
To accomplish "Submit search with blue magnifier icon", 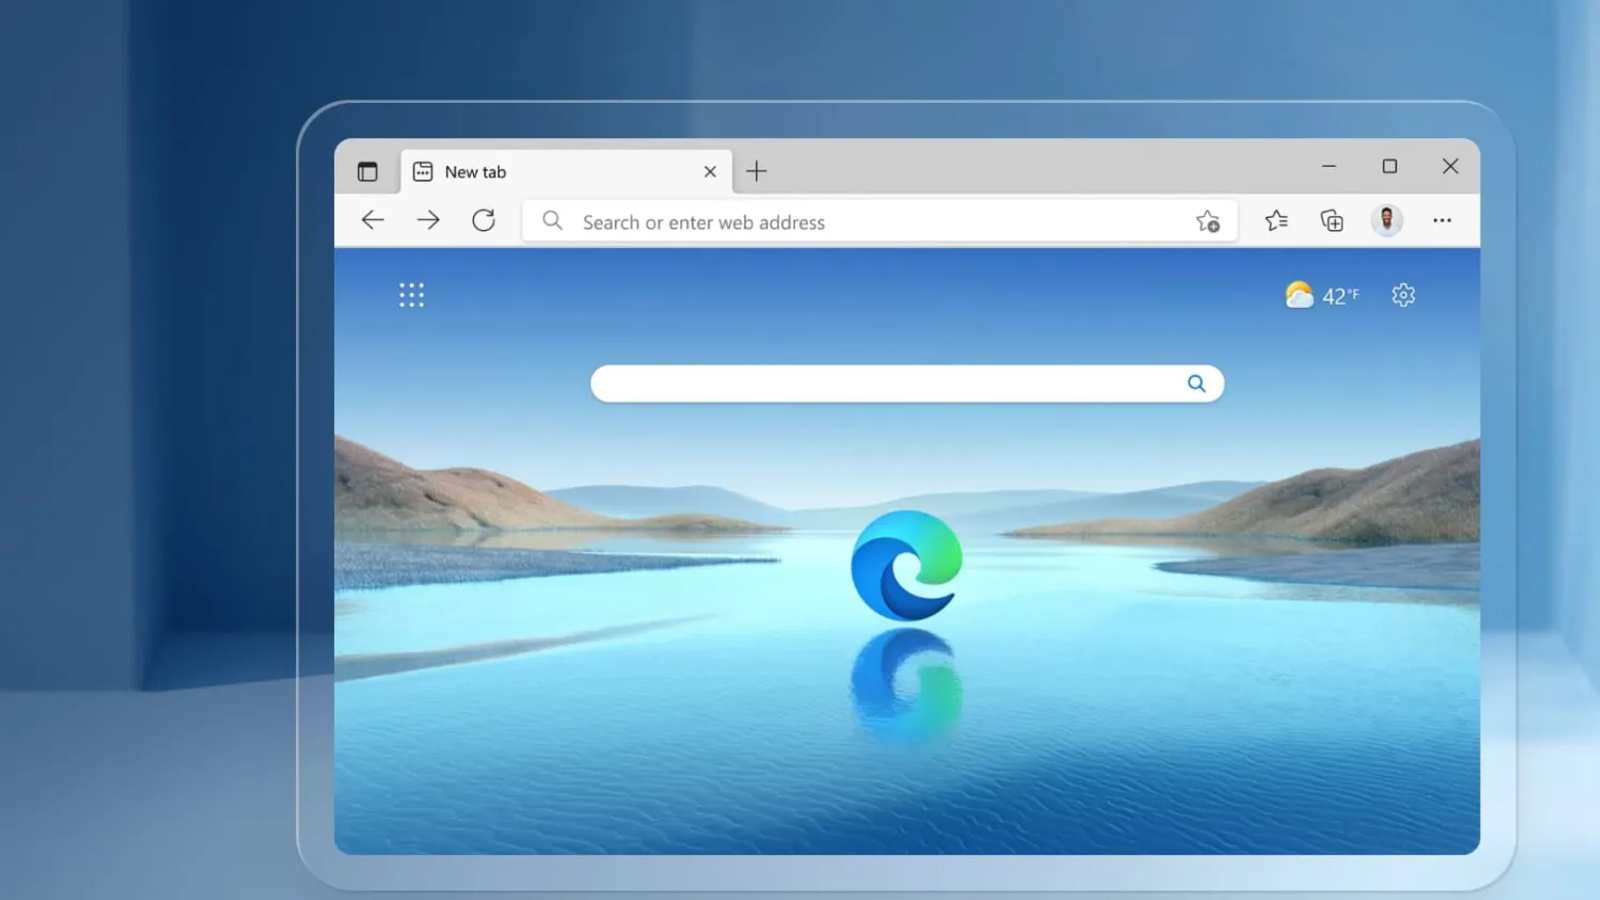I will click(1197, 384).
